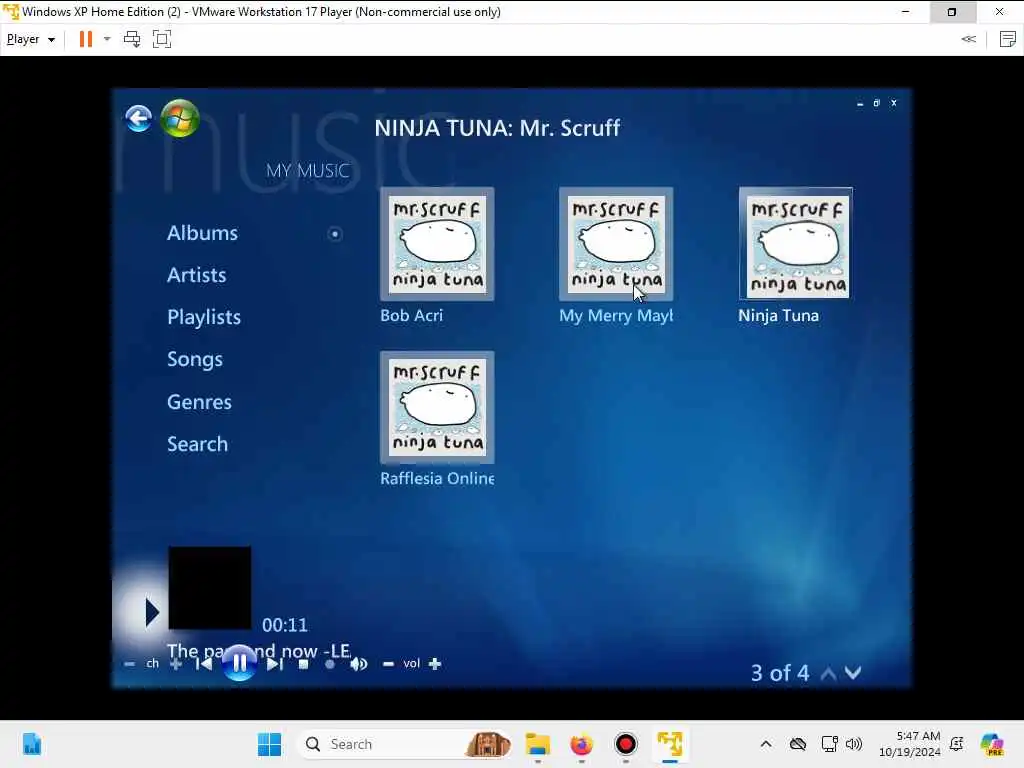Image resolution: width=1024 pixels, height=768 pixels.
Task: Channel down with the ch minus button
Action: (x=129, y=664)
